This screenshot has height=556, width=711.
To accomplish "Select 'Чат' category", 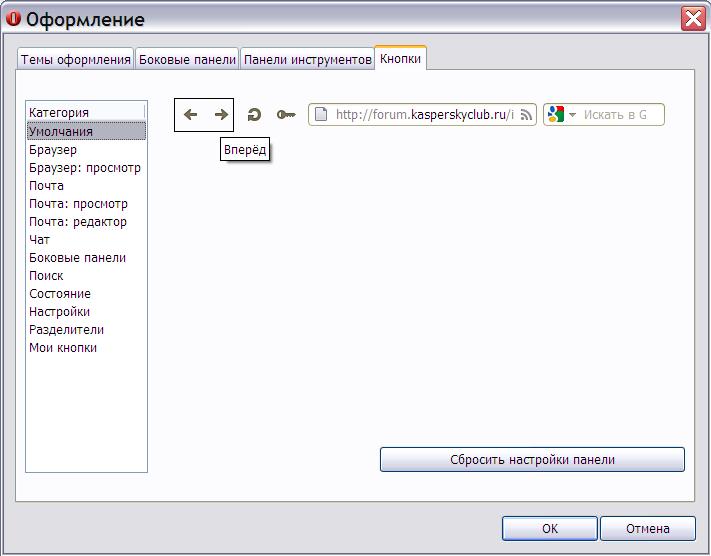I will pos(86,239).
